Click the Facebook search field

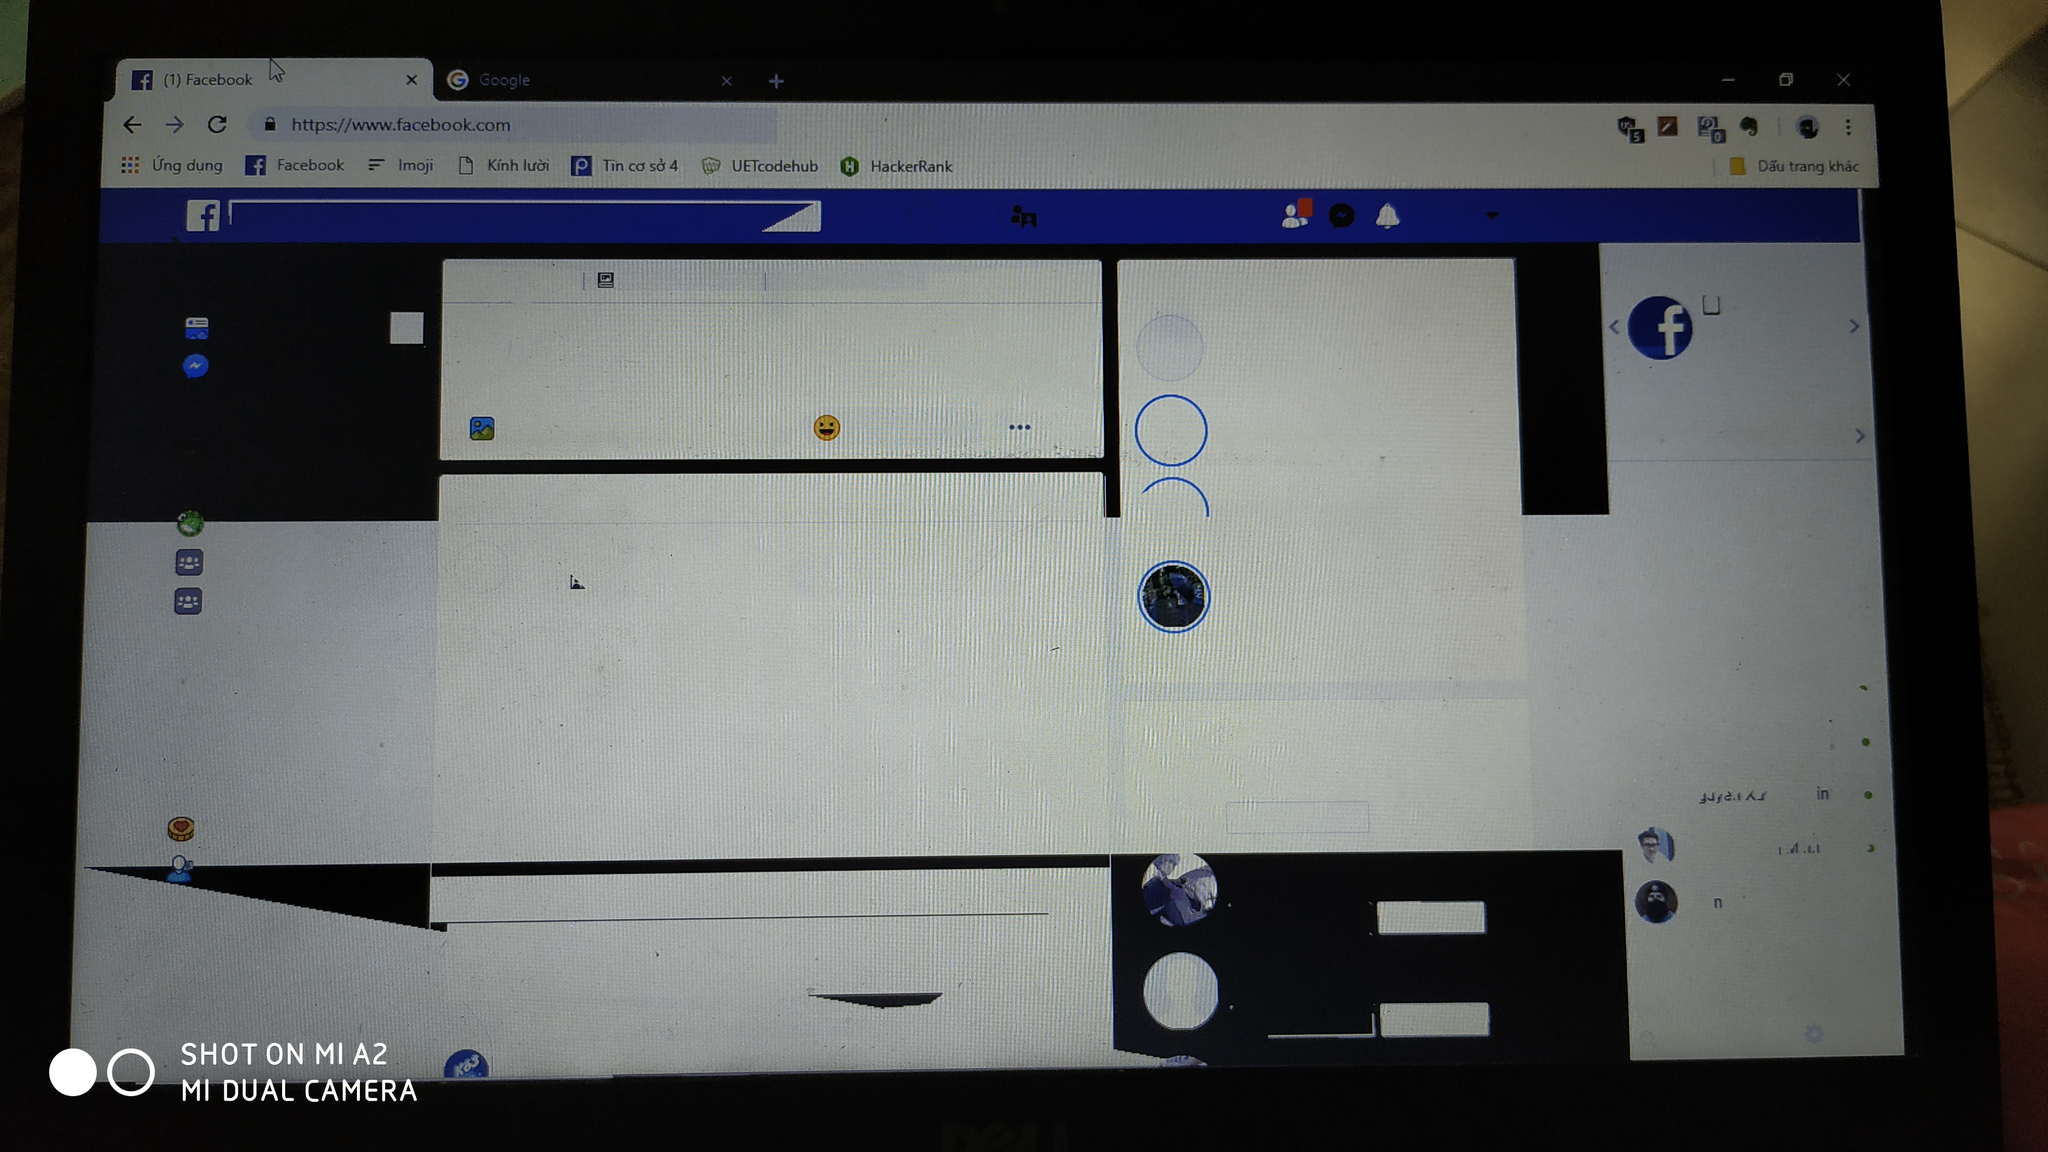pos(525,216)
